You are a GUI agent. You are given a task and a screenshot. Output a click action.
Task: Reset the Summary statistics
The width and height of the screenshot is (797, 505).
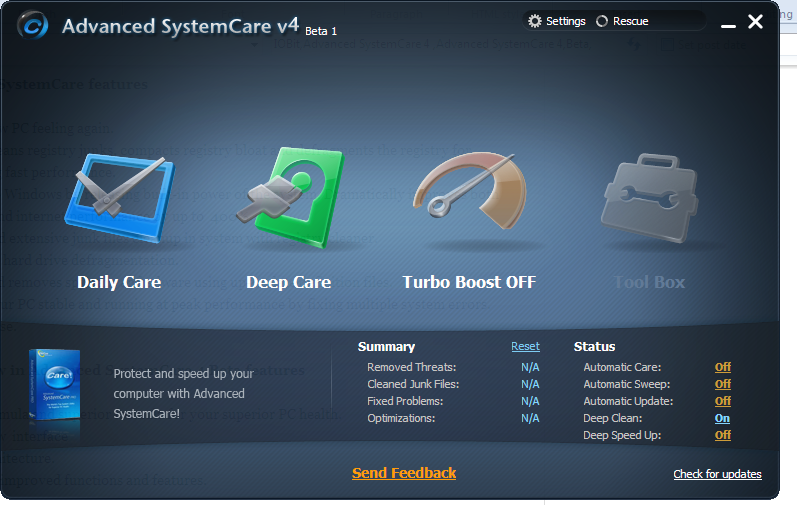click(526, 346)
